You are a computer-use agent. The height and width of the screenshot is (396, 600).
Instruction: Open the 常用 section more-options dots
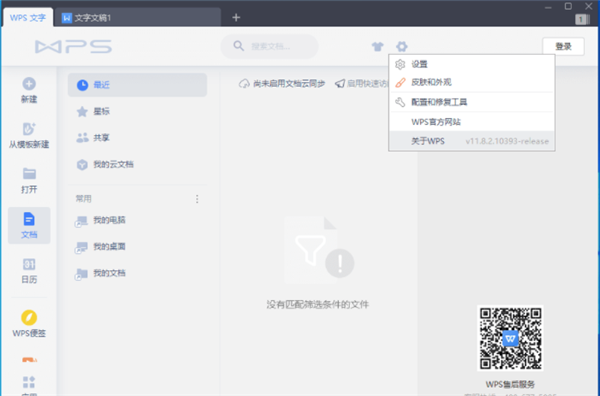pyautogui.click(x=197, y=199)
